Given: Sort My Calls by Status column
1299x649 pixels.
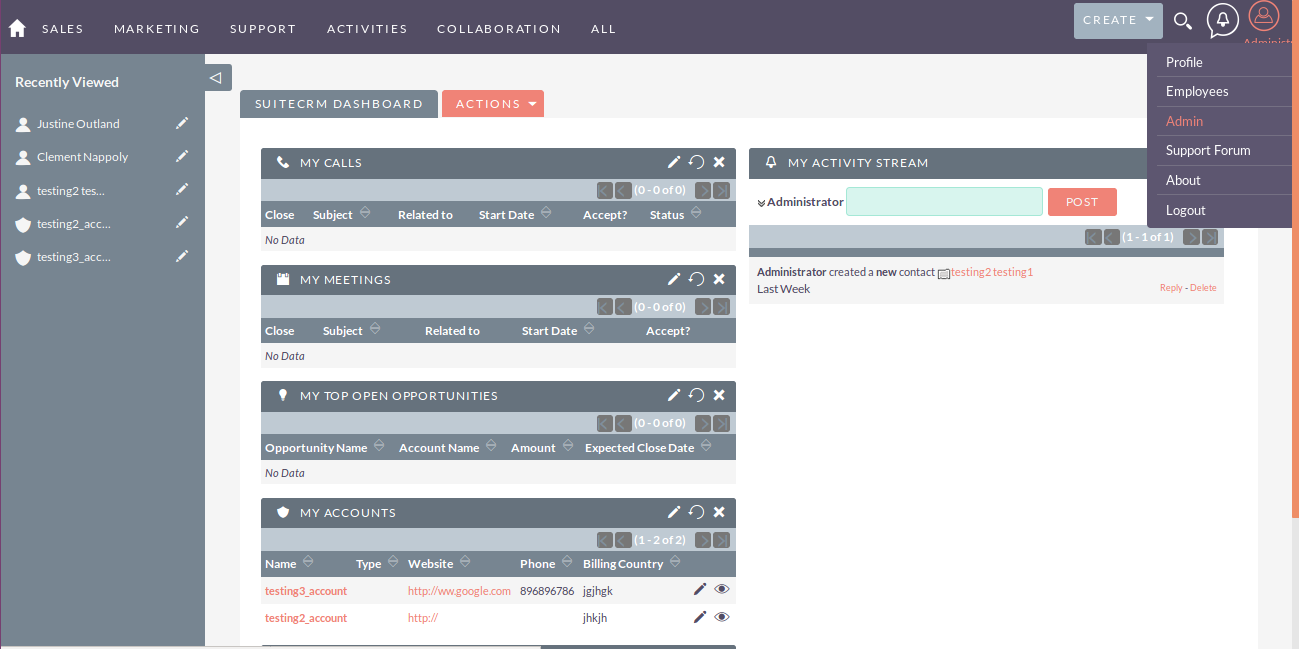Looking at the screenshot, I should pos(696,213).
